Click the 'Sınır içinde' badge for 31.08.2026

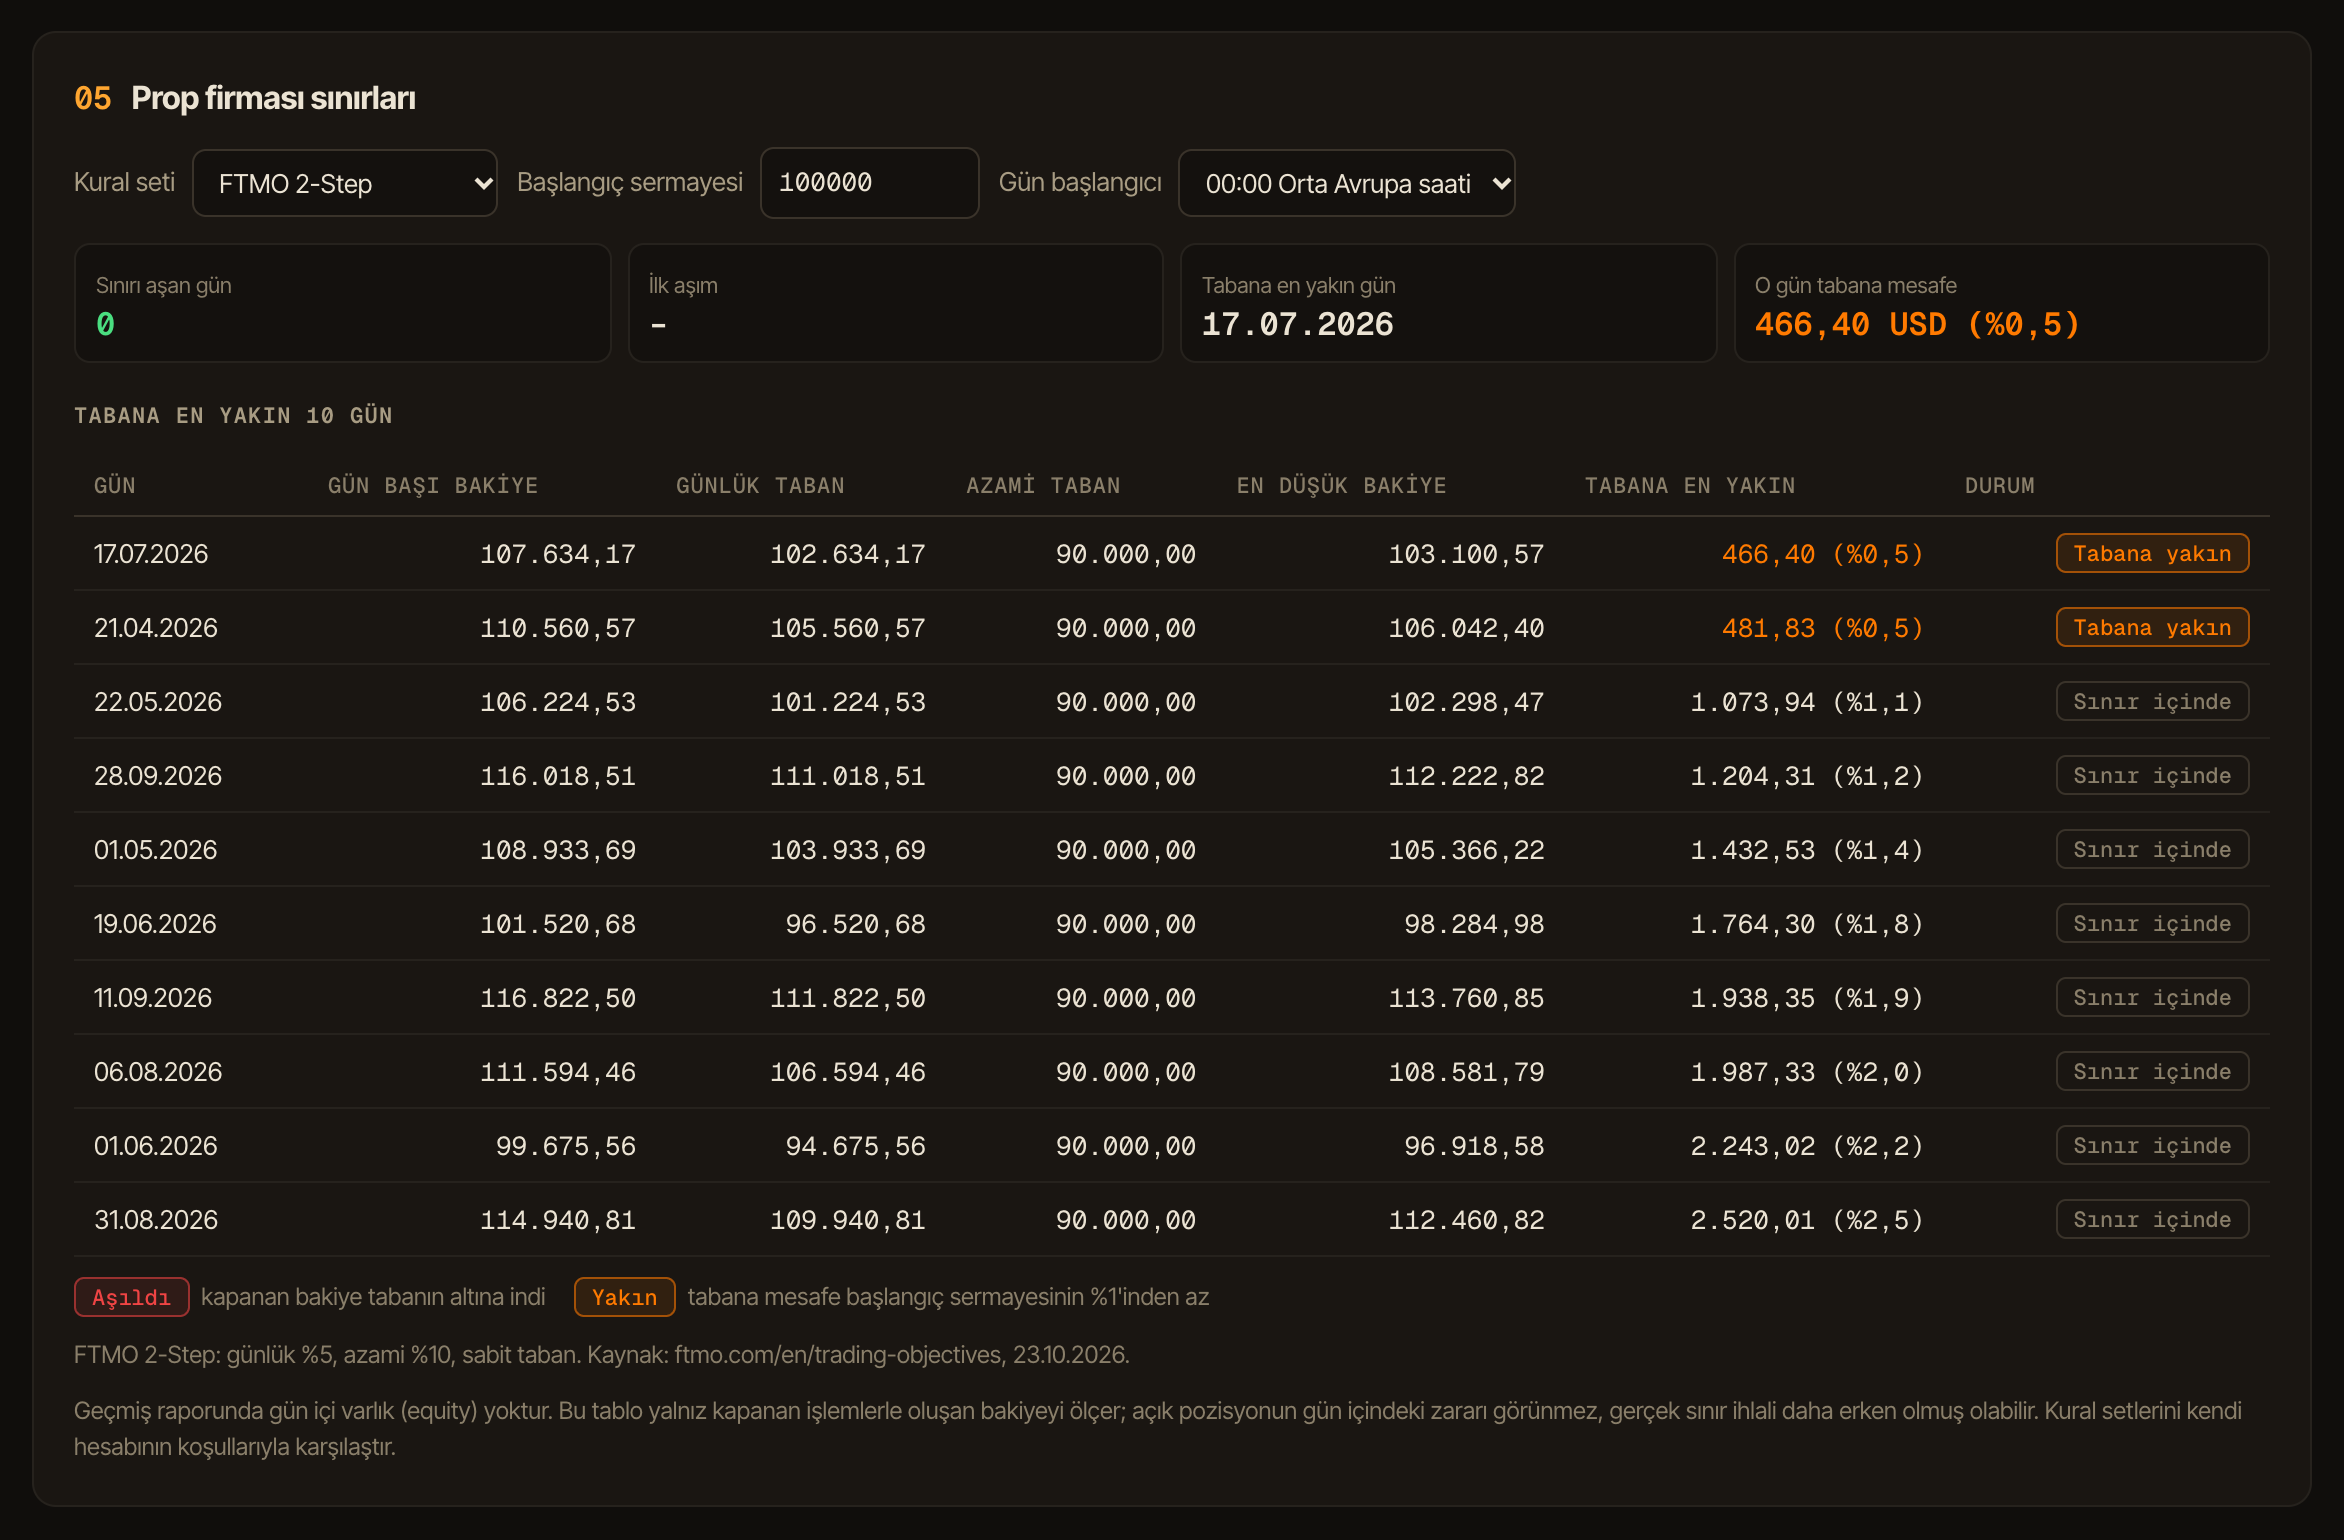click(x=2152, y=1220)
